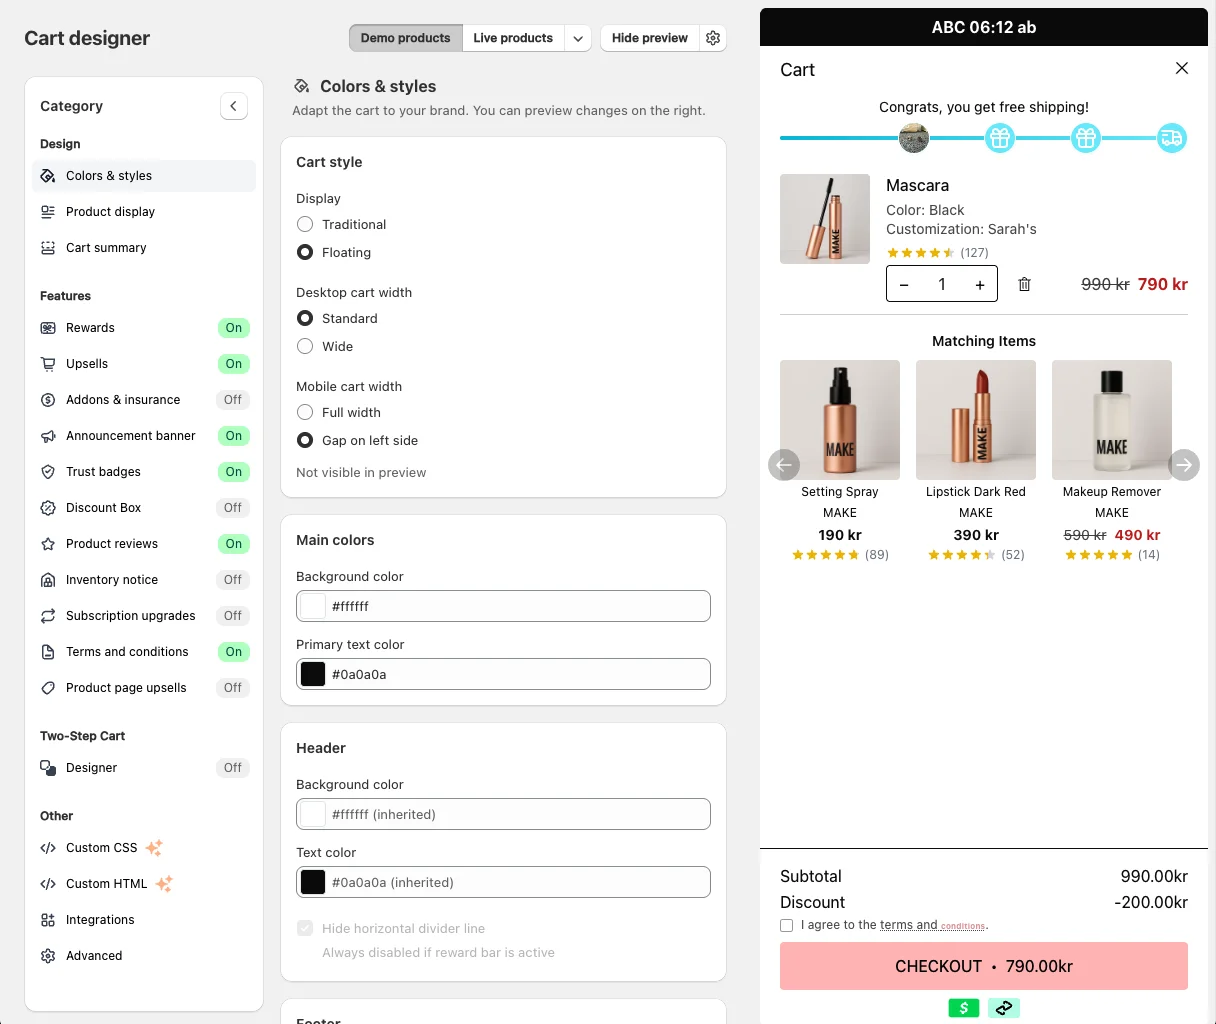
Task: Click the Discount Box badge icon
Action: coord(48,508)
